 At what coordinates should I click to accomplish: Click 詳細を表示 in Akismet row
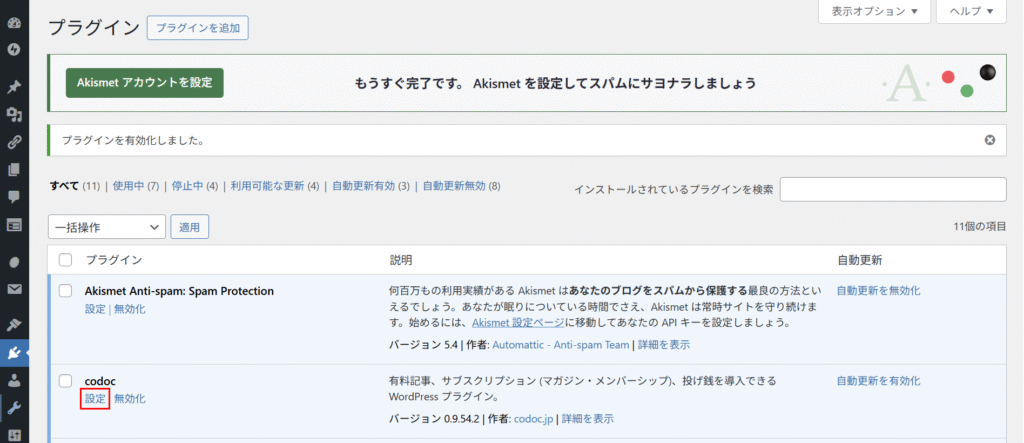664,344
